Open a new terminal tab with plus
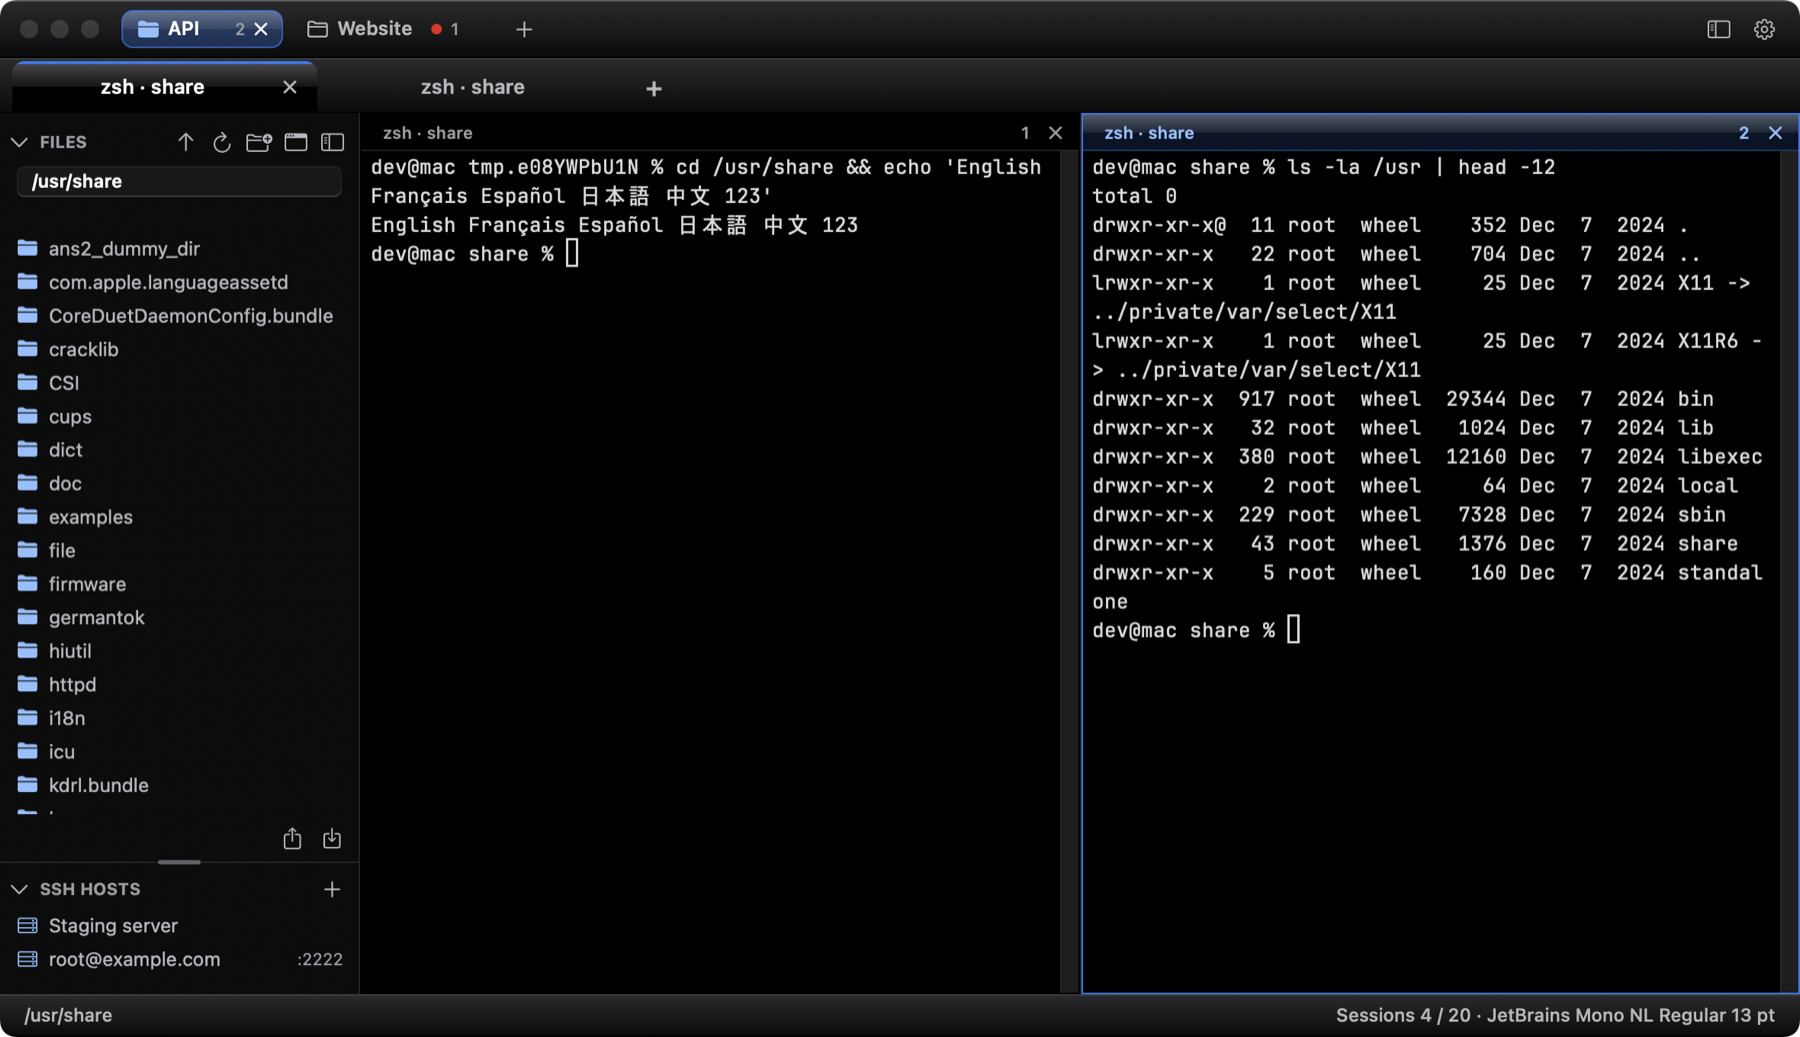 point(654,89)
